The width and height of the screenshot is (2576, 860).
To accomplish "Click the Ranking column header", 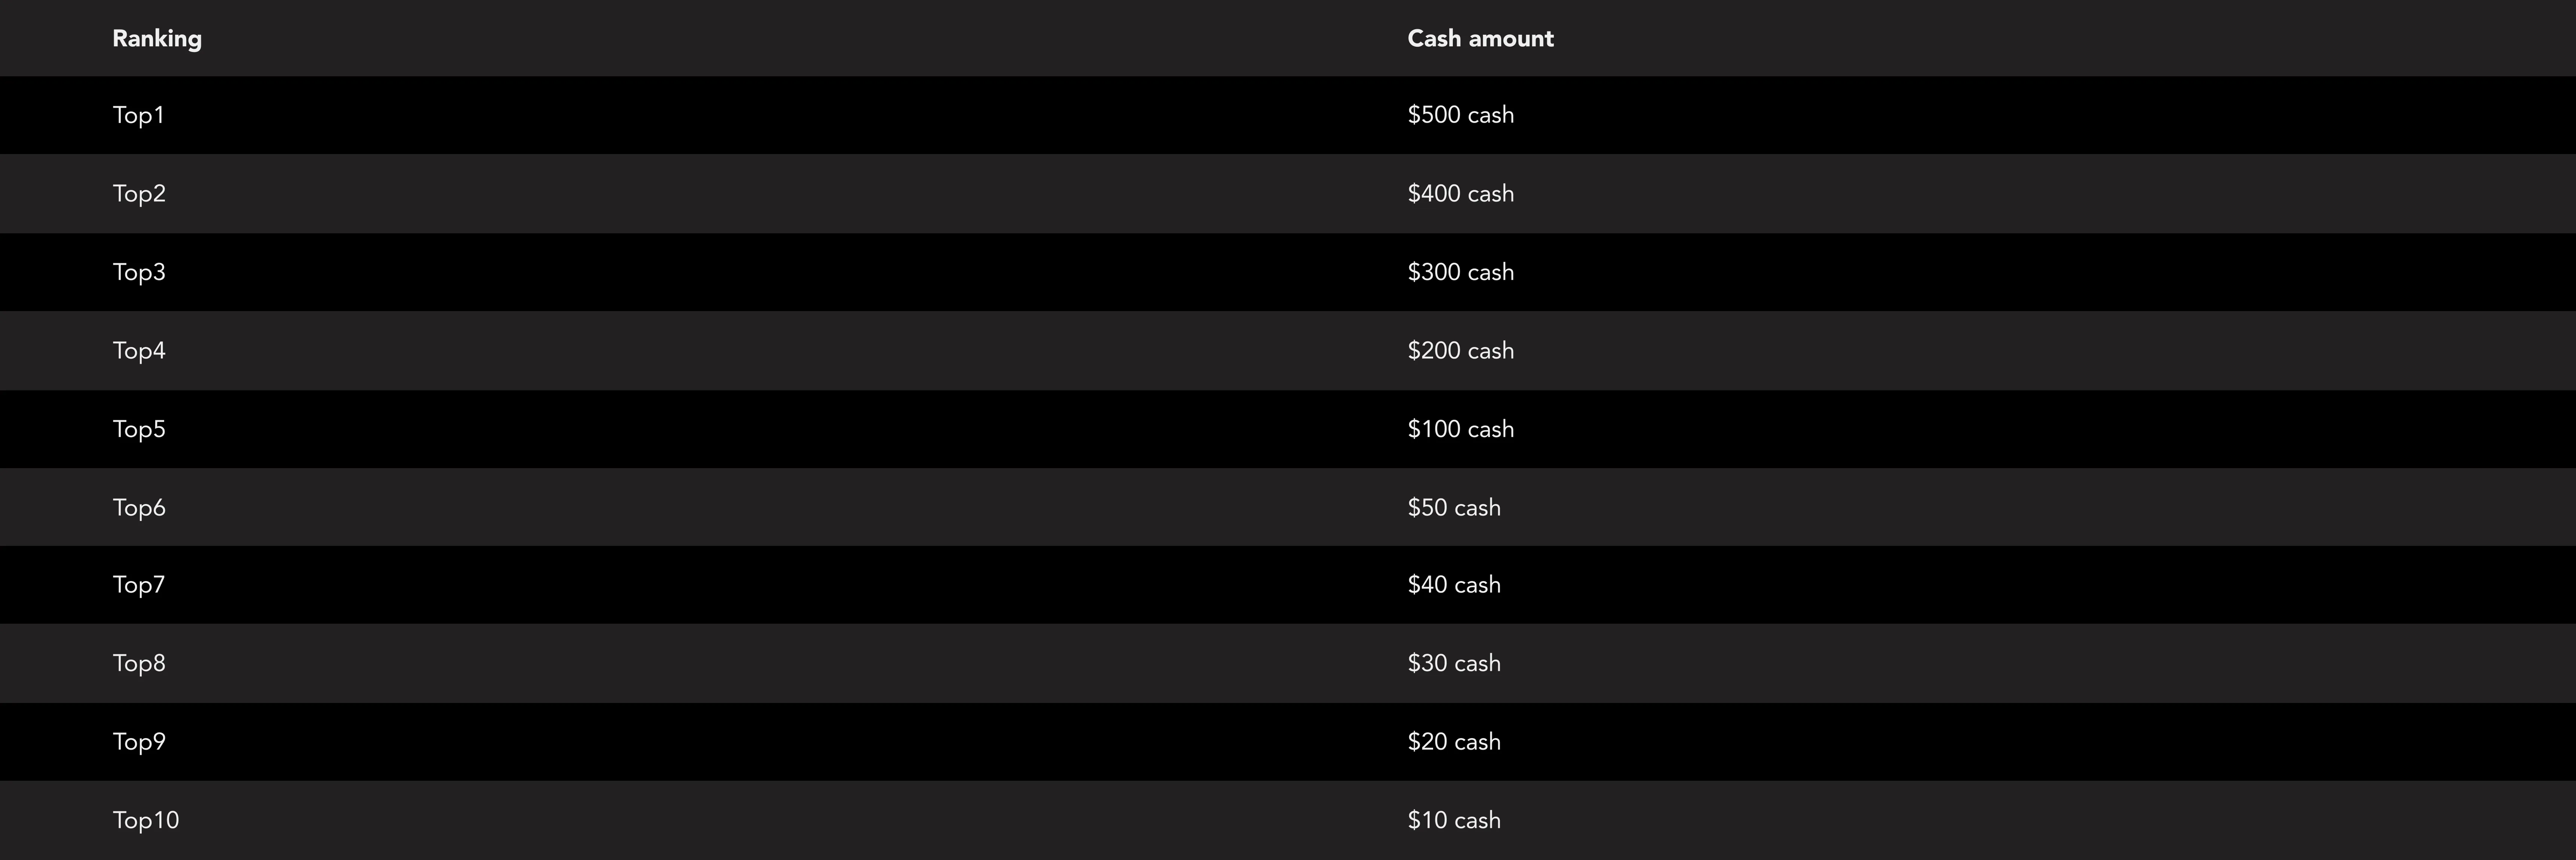I will (157, 38).
